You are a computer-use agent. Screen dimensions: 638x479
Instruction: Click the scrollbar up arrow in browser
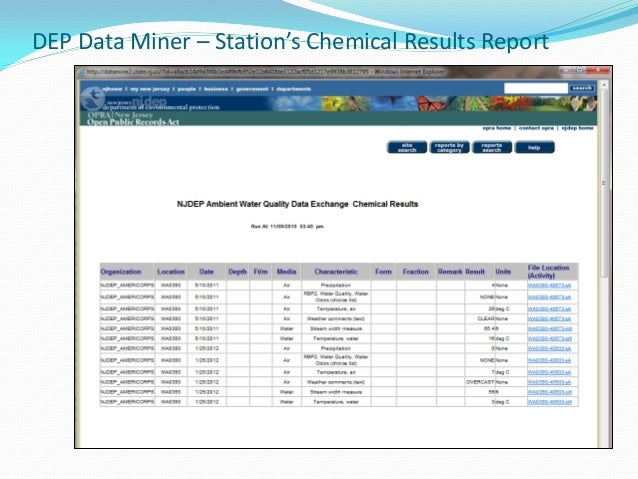(604, 85)
